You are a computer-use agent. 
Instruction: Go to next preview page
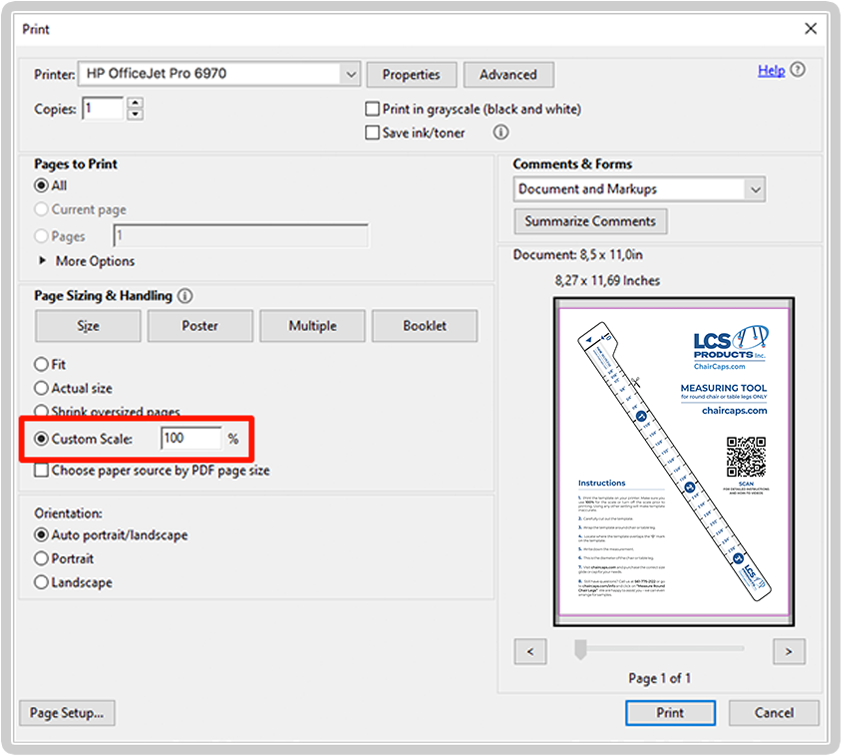point(789,651)
